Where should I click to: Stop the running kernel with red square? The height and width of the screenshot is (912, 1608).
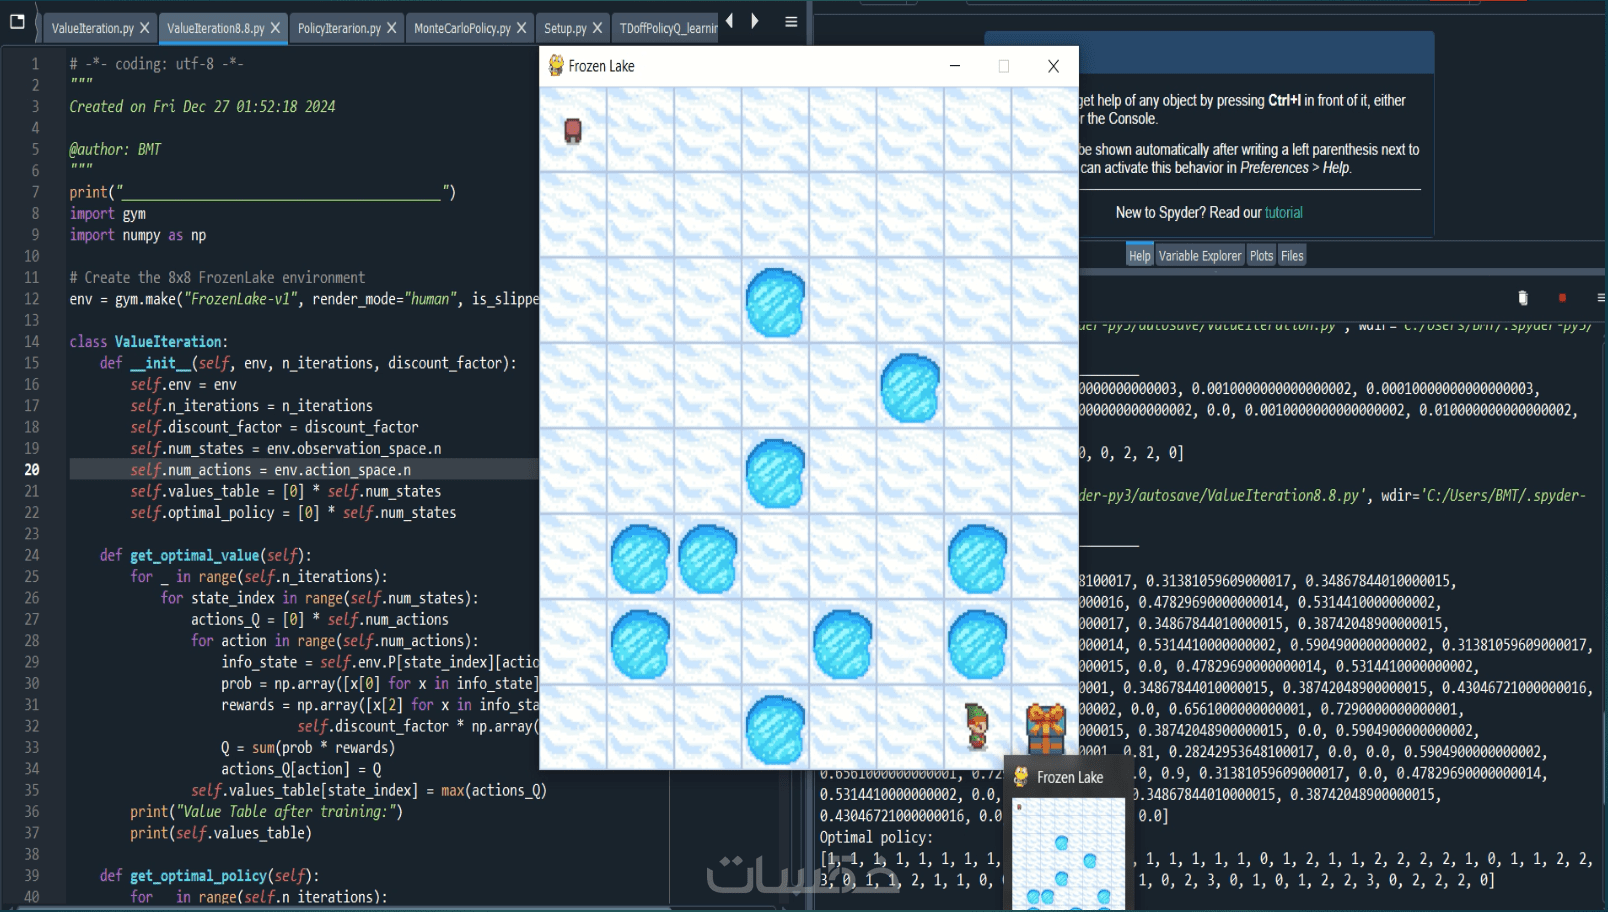[x=1562, y=298]
